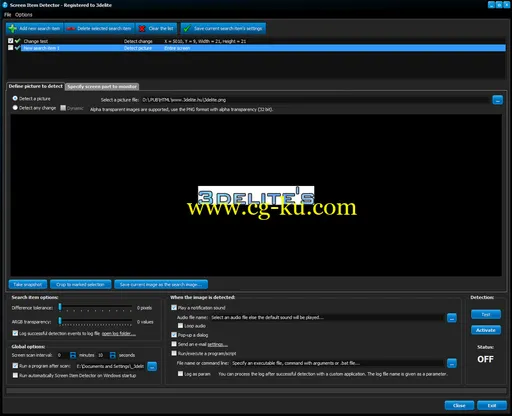Image resolution: width=512 pixels, height=416 pixels.
Task: Select Detect any change radio button
Action: (x=15, y=108)
